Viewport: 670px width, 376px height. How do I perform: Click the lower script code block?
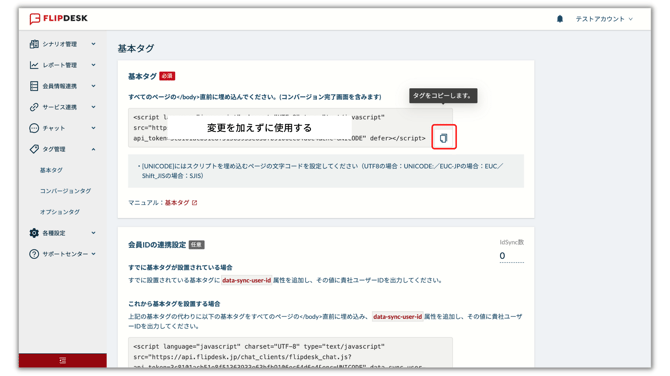click(x=290, y=352)
